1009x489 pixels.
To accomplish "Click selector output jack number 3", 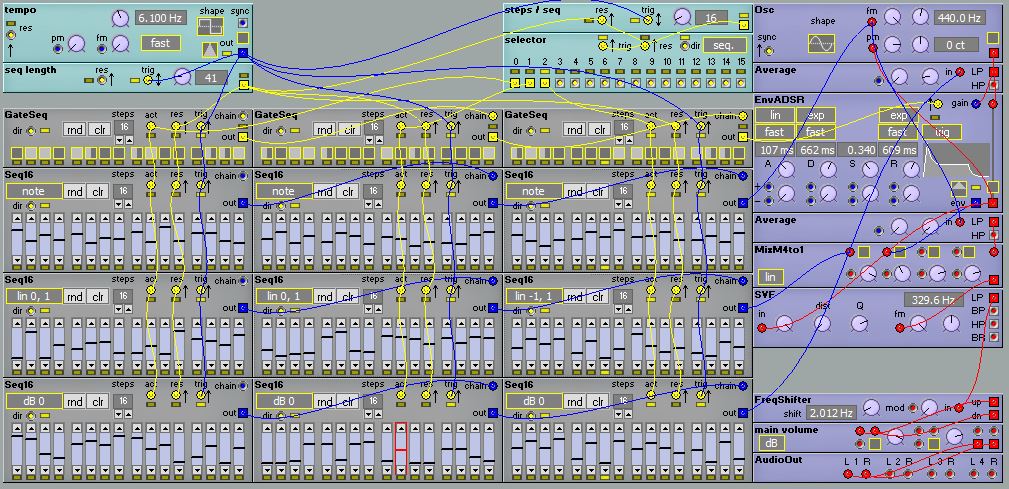I will pos(560,83).
